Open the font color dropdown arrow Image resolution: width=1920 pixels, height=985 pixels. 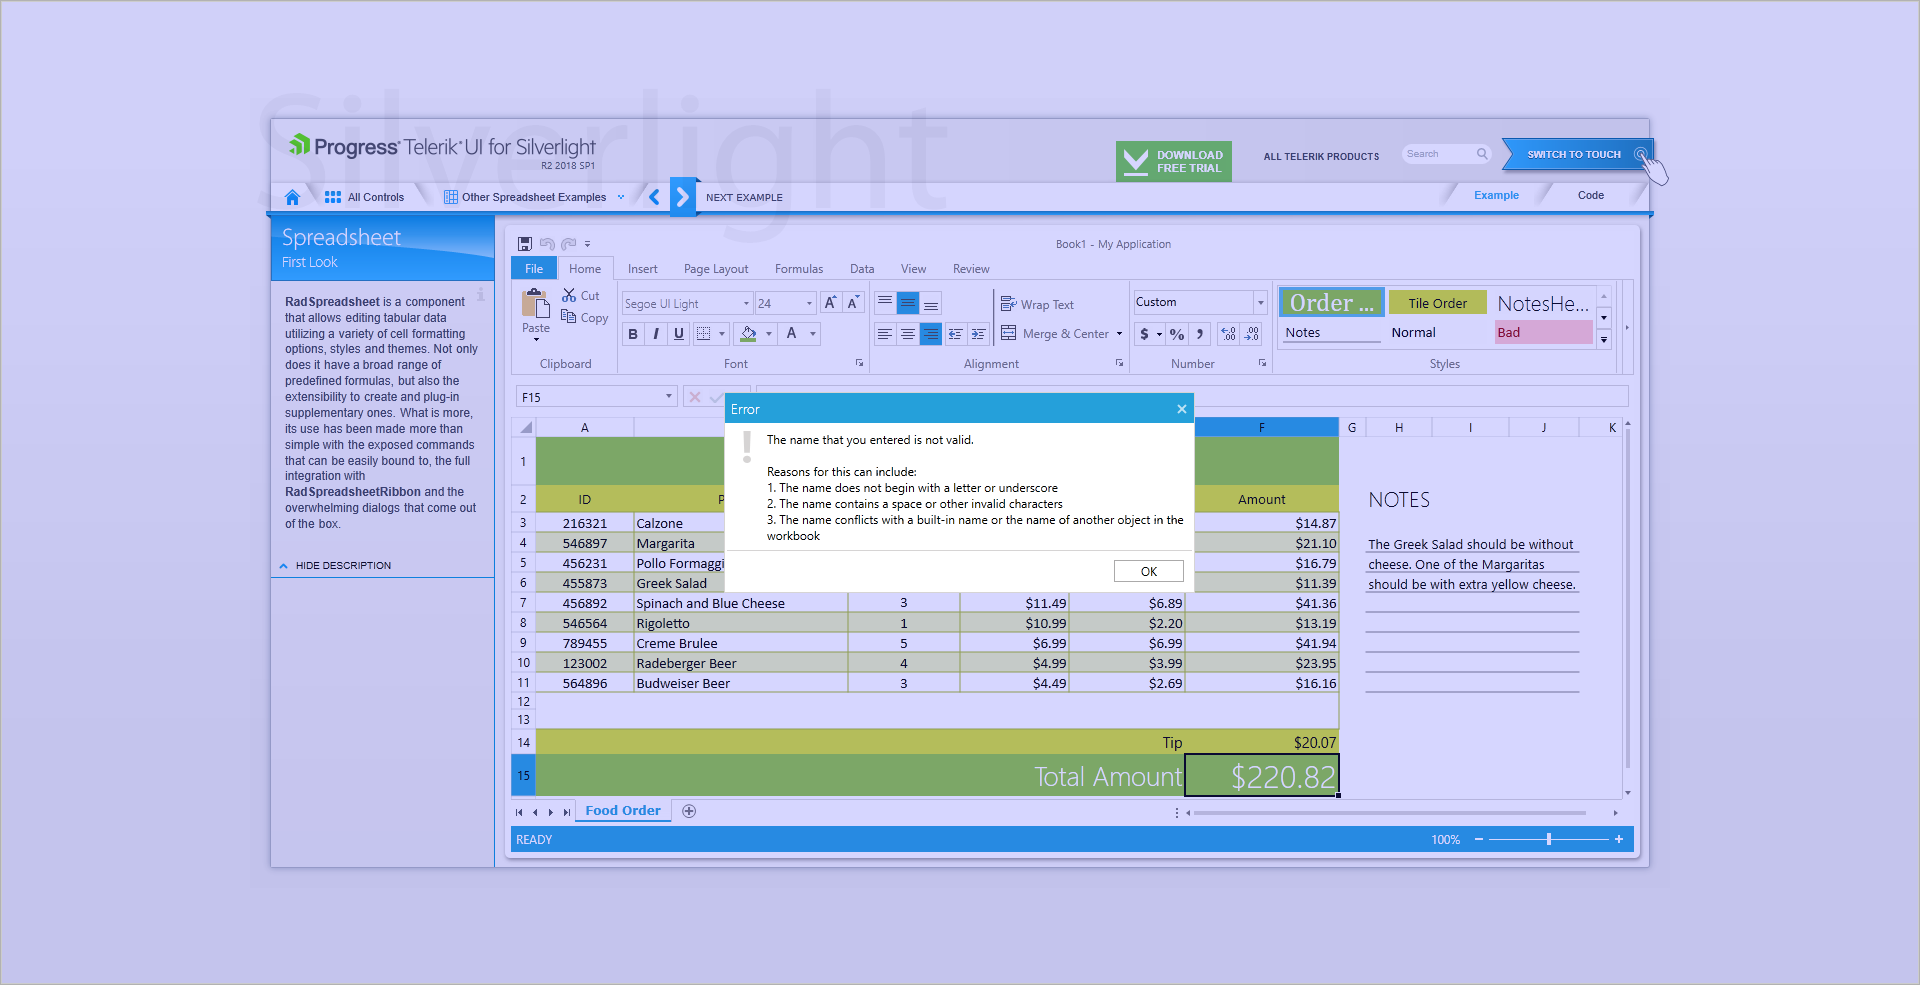813,334
